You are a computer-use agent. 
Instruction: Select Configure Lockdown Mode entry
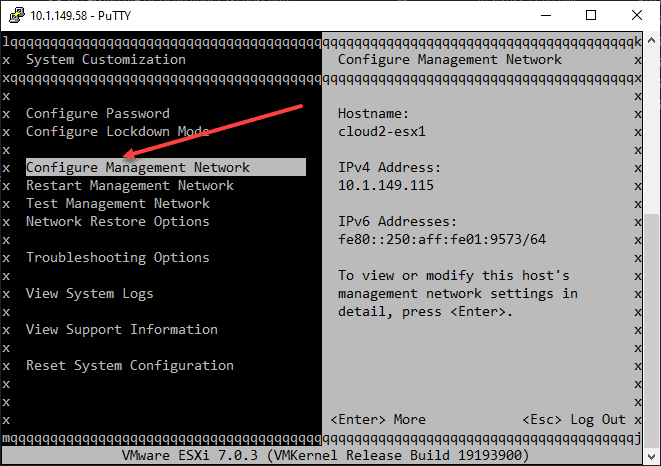tap(118, 132)
